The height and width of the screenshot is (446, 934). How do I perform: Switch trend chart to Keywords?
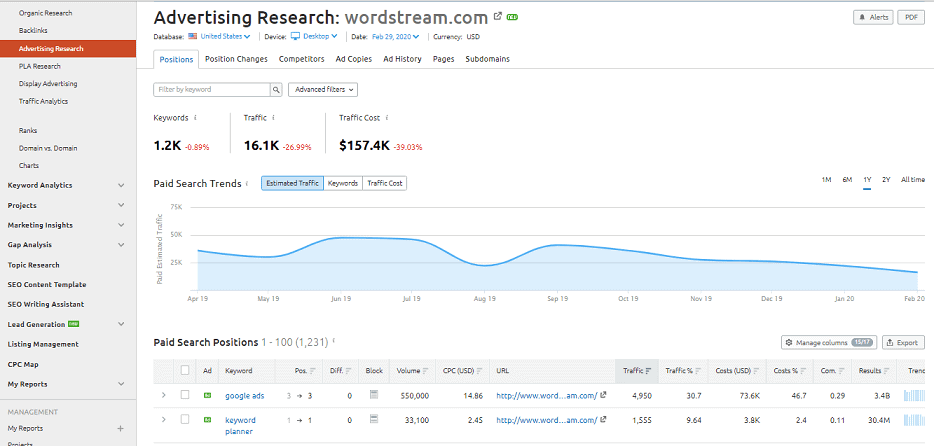click(x=343, y=183)
